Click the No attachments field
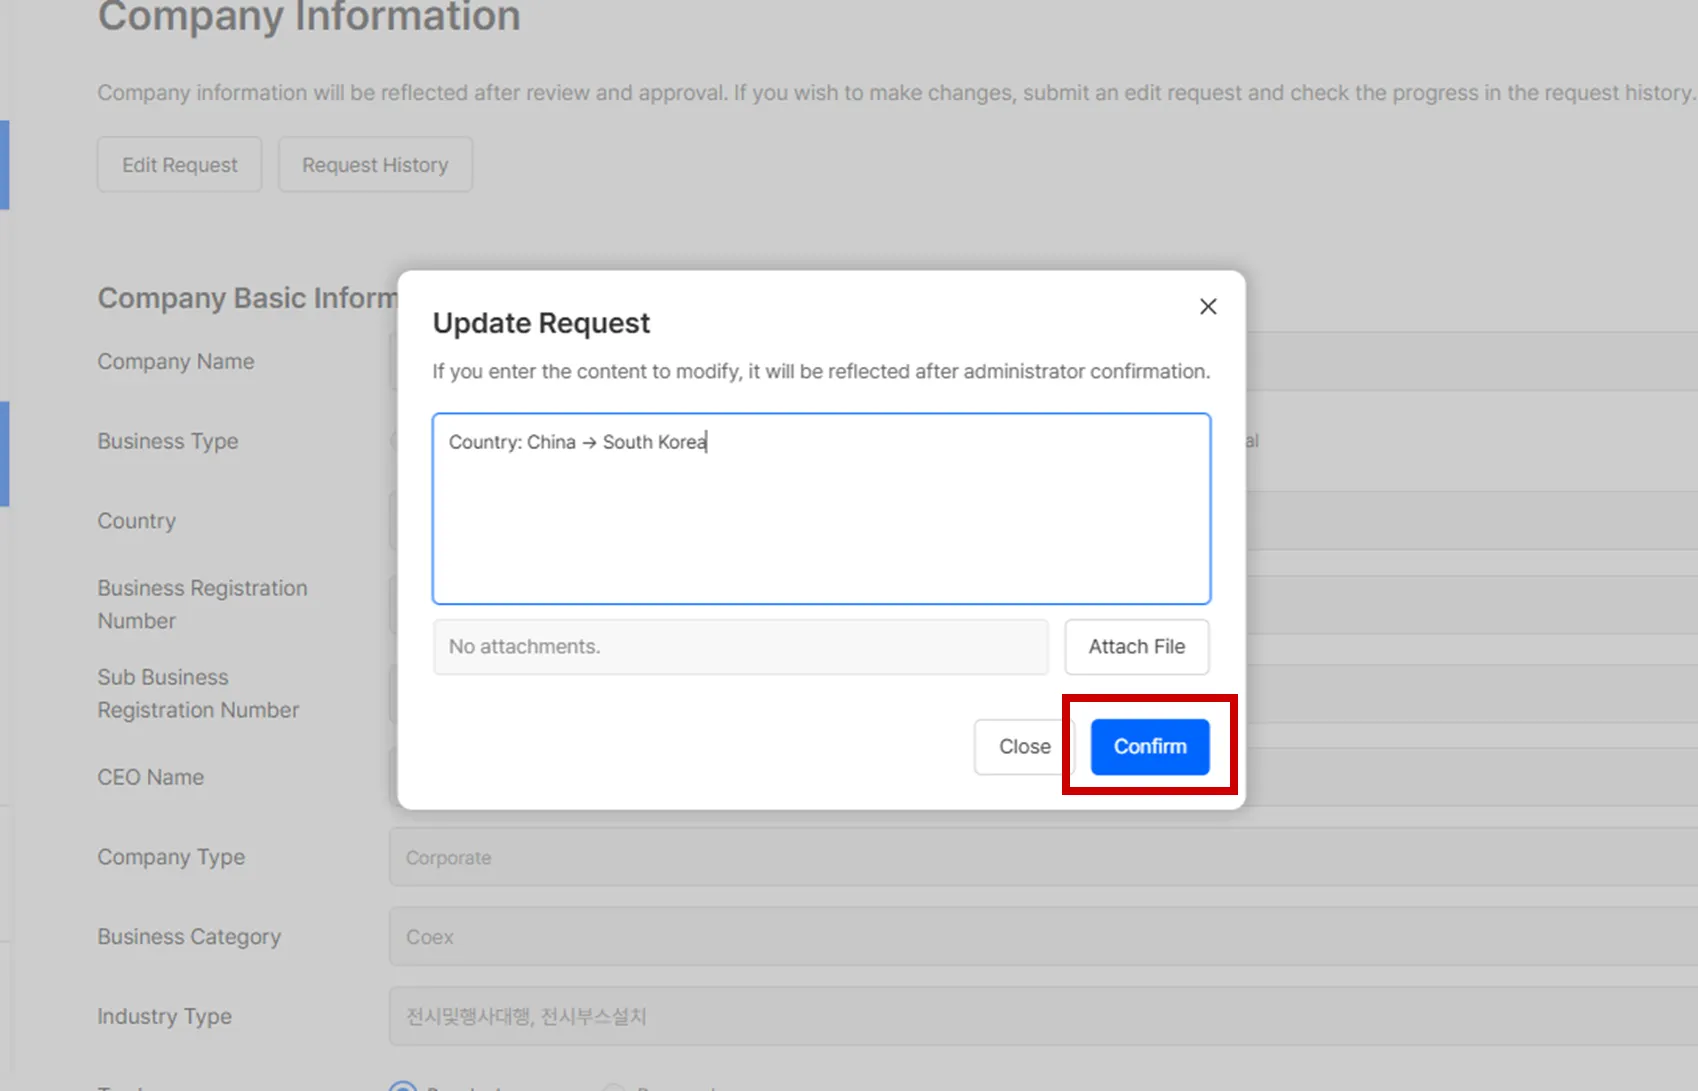Viewport: 1698px width, 1091px height. click(x=740, y=647)
